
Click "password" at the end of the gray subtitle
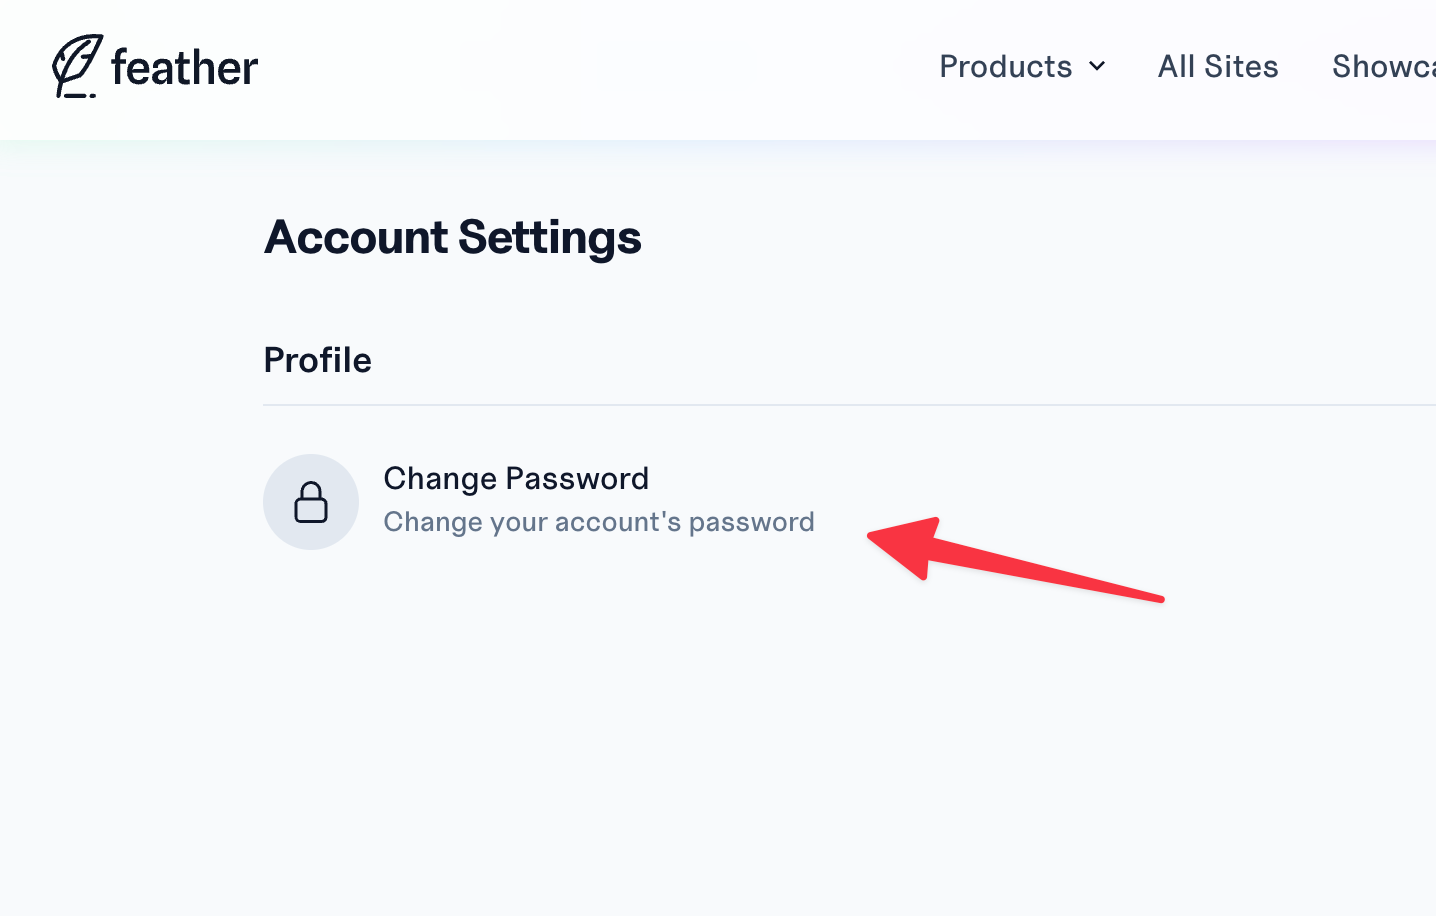pyautogui.click(x=751, y=522)
